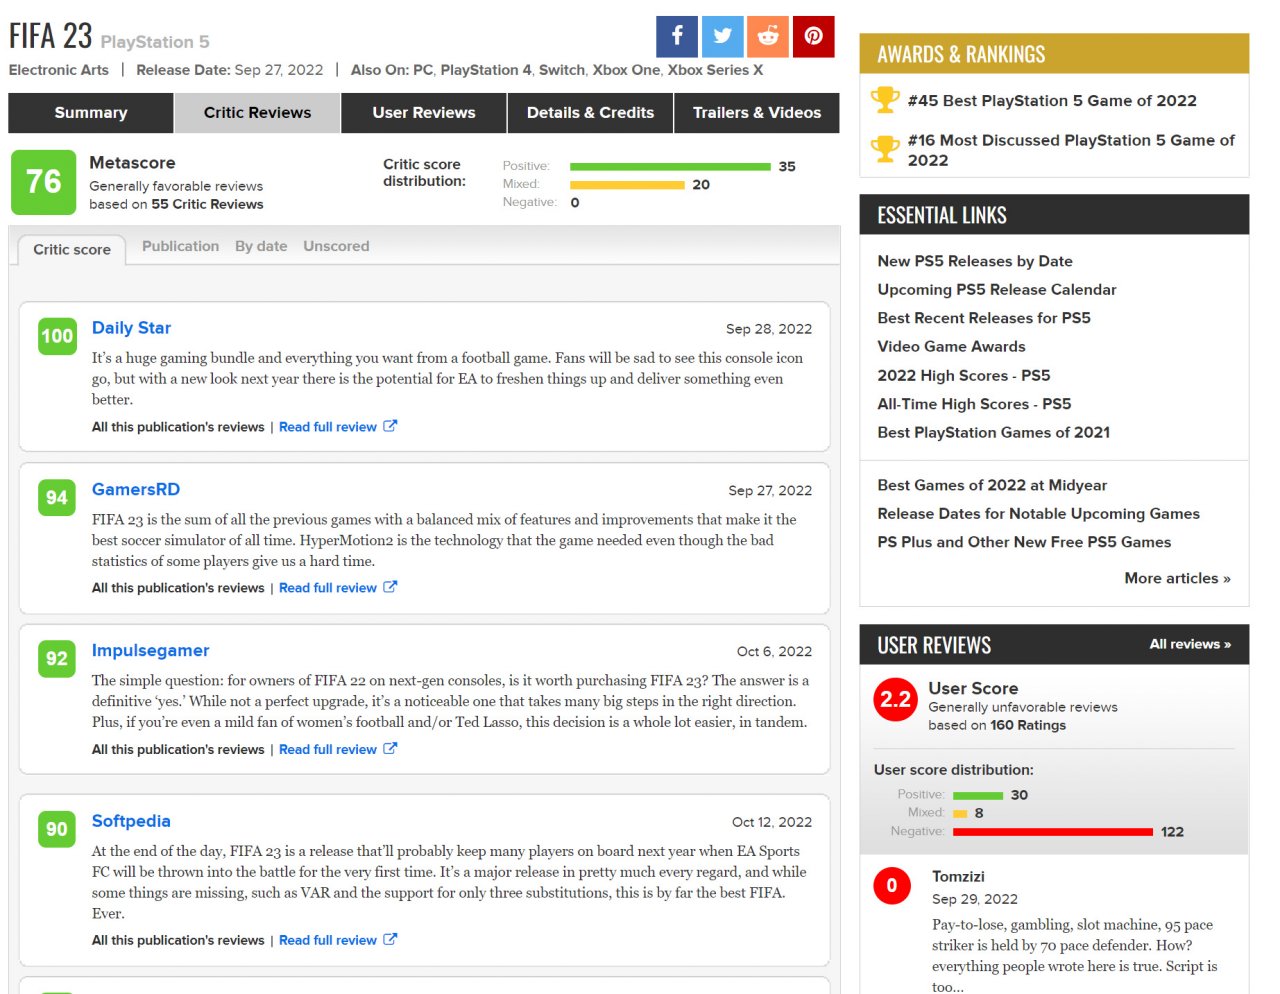
Task: Click Softpedia's 90 score badge
Action: coord(57,829)
